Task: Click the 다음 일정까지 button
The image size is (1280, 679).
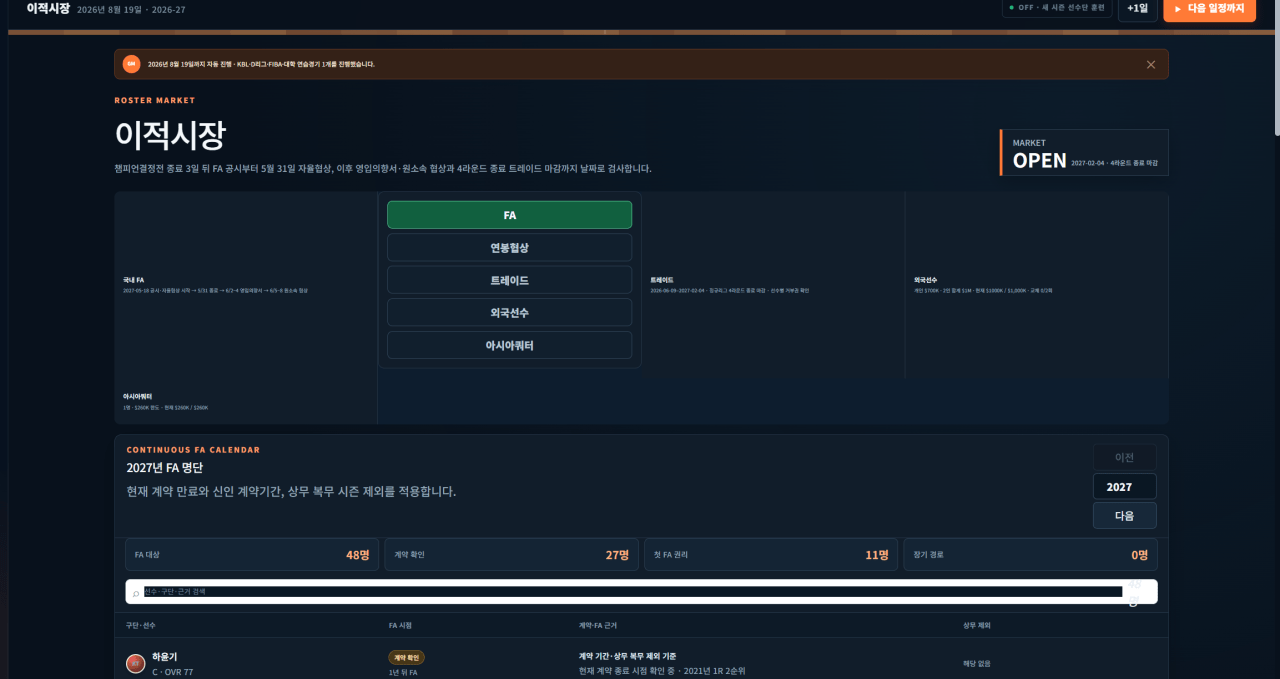Action: [1209, 8]
